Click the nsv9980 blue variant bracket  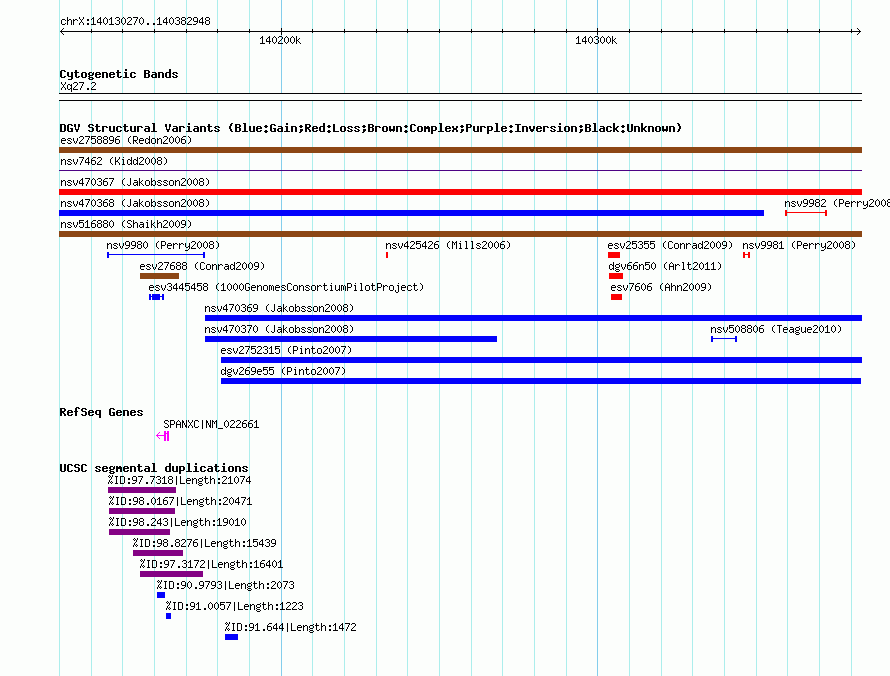click(x=156, y=255)
